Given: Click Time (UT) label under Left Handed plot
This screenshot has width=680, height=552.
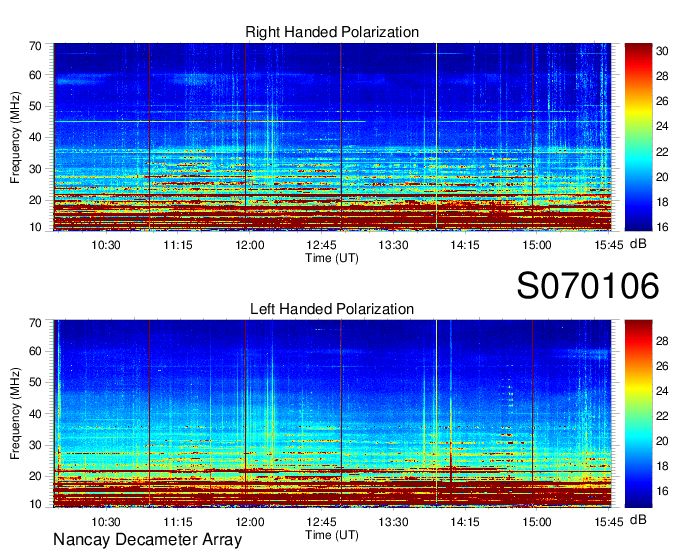Looking at the screenshot, I should (332, 535).
